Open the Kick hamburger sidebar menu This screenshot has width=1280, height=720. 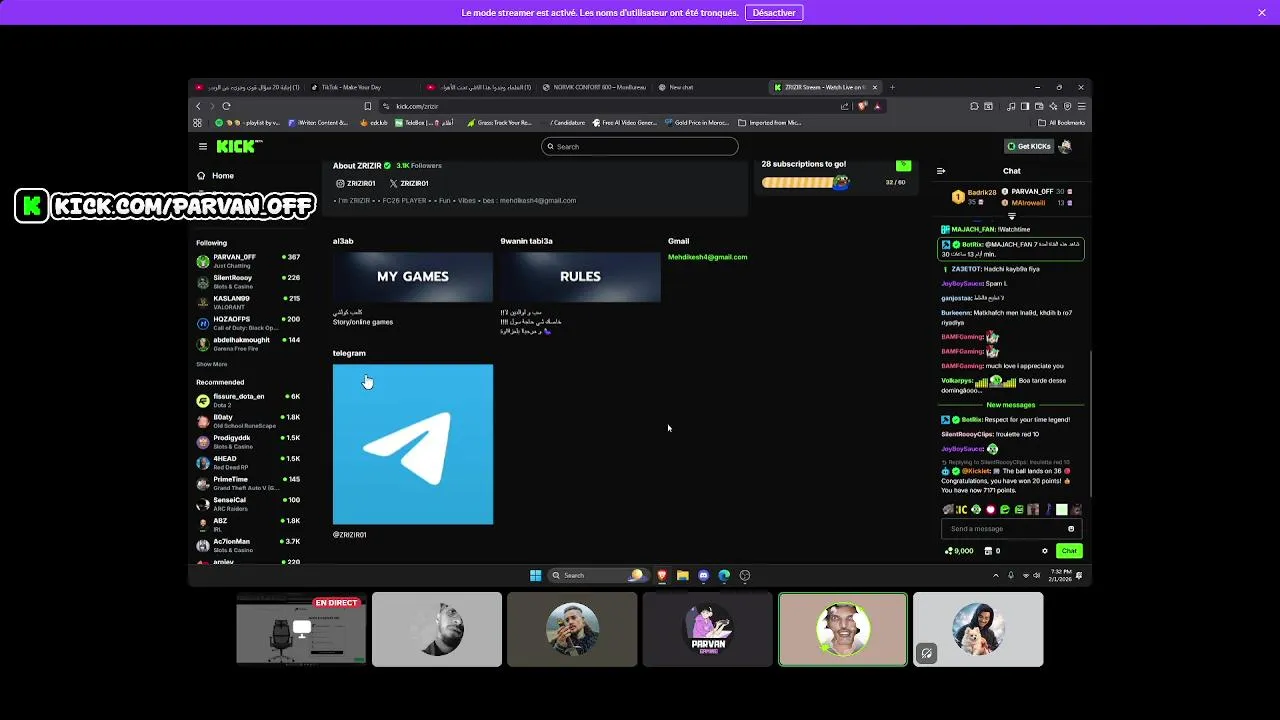click(202, 147)
